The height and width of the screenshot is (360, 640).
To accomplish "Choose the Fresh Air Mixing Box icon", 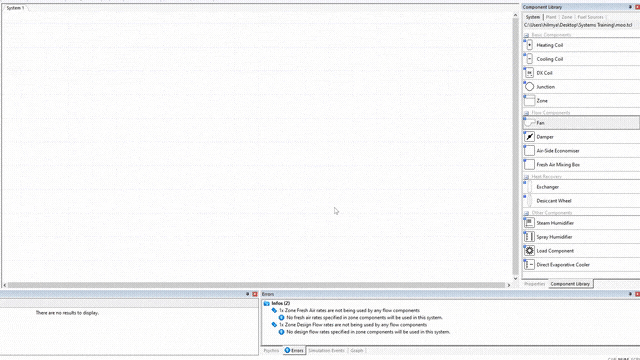I will [x=529, y=164].
